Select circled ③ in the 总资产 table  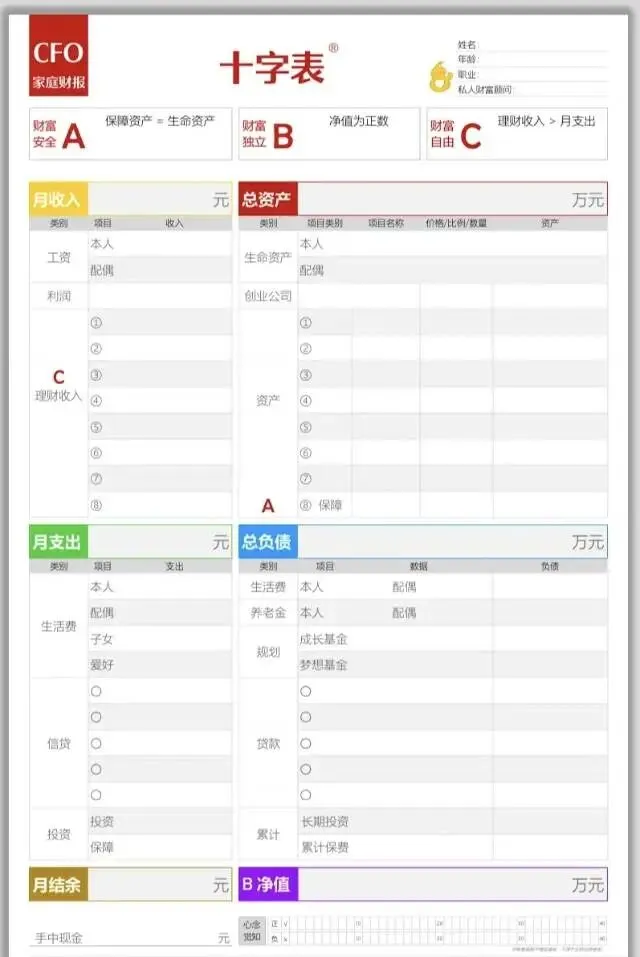coord(306,375)
